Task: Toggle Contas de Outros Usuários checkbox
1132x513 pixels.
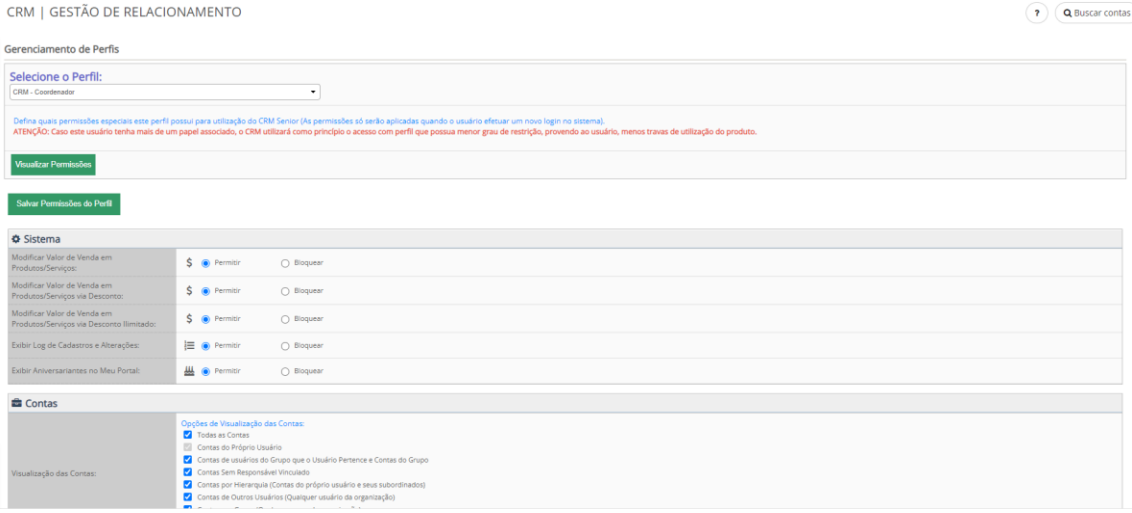Action: [188, 497]
